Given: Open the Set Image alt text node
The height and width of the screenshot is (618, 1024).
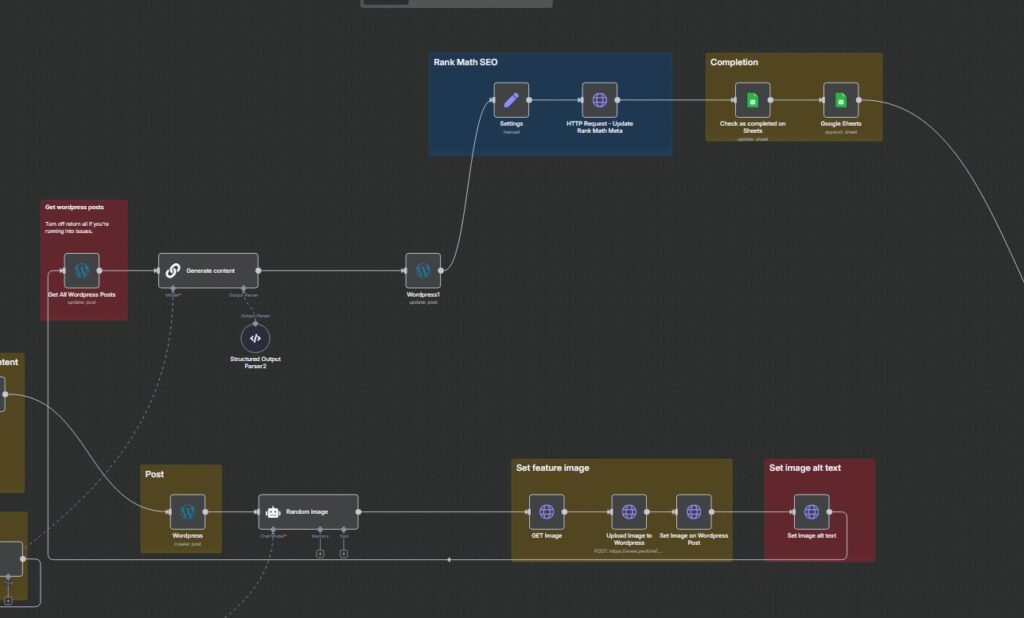Looking at the screenshot, I should 811,512.
